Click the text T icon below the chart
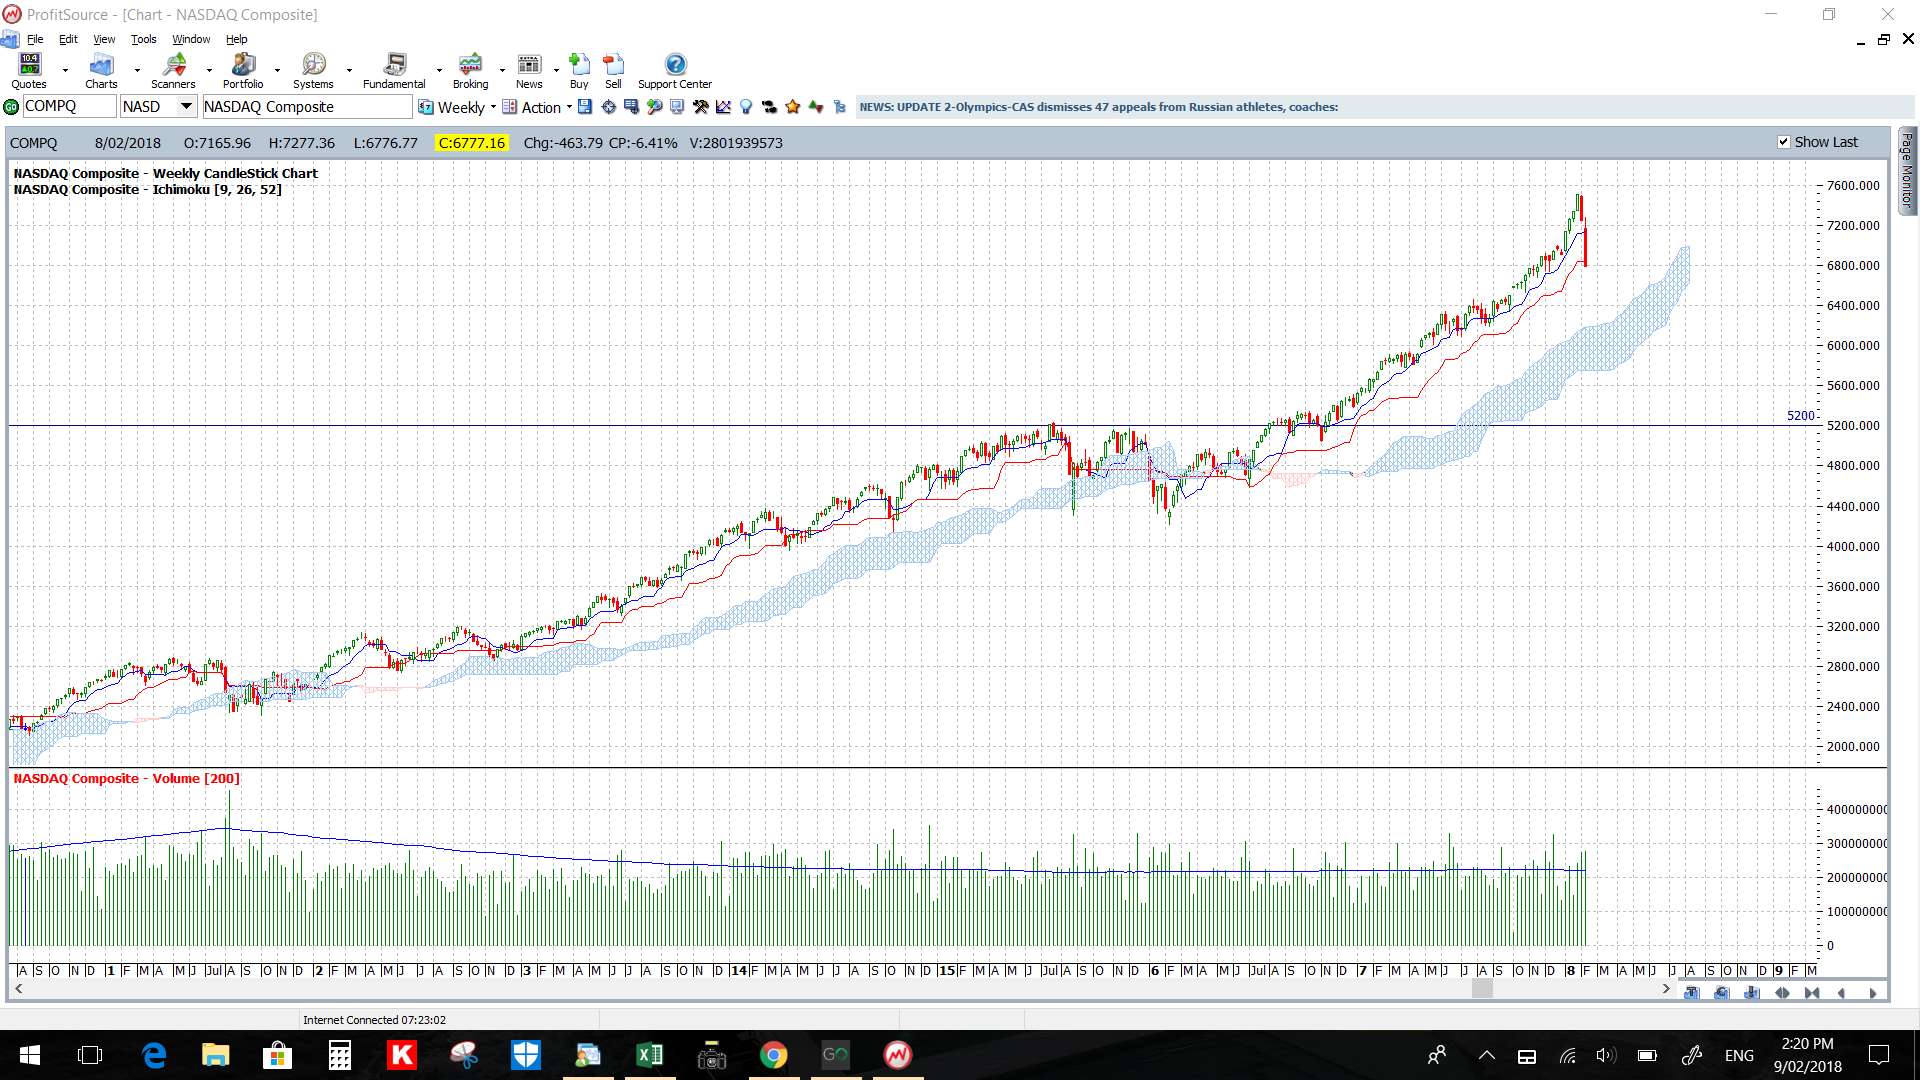The width and height of the screenshot is (1920, 1080). pos(1692,993)
